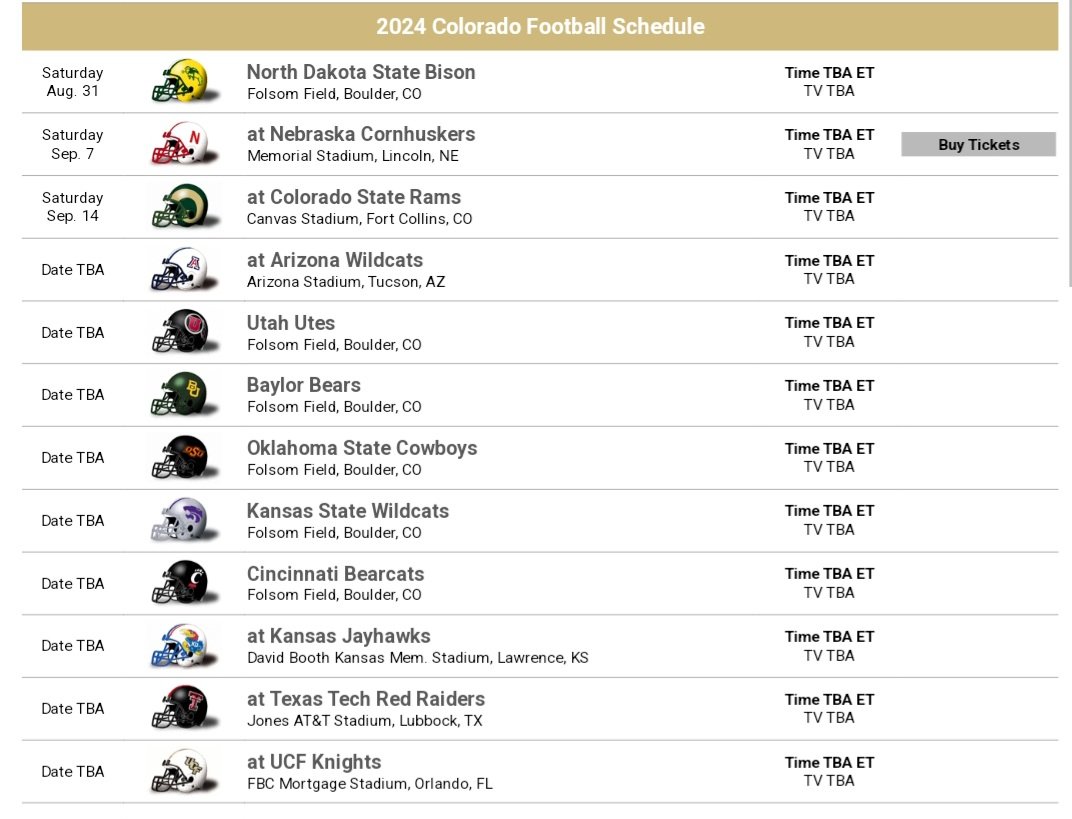Click the at Colorado State Rams link

point(353,197)
